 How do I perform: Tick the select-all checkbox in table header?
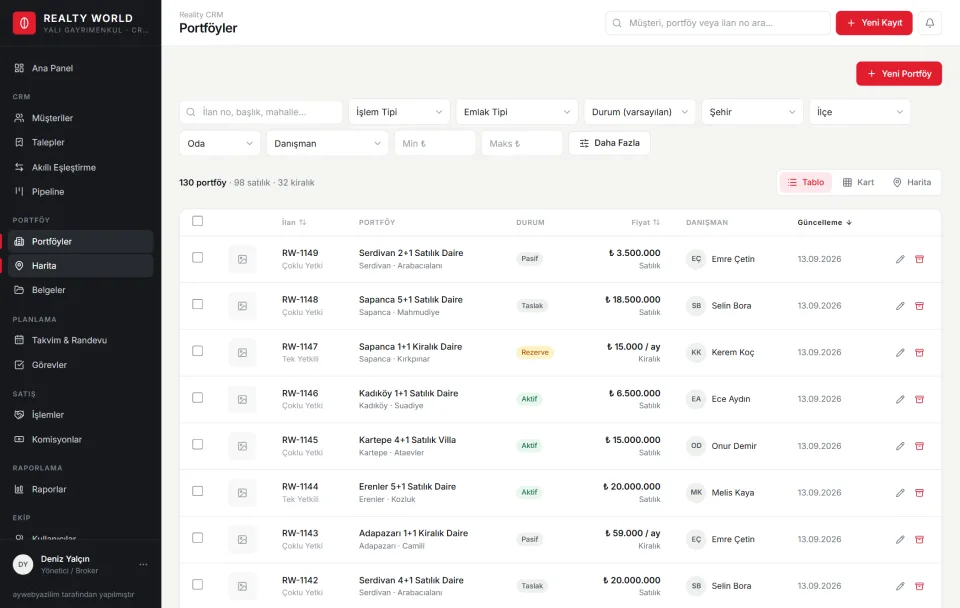197,221
